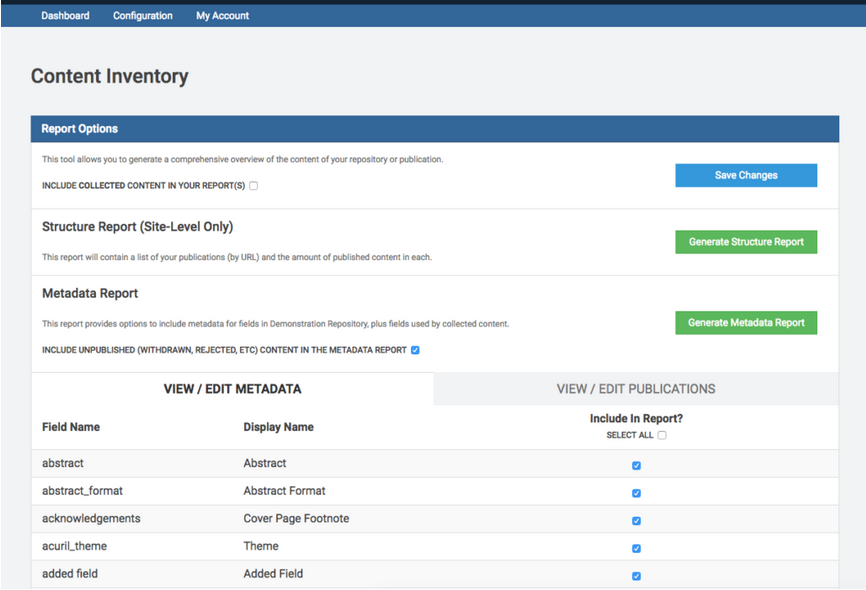866x590 pixels.
Task: Click Generate Metadata Report
Action: pos(746,323)
